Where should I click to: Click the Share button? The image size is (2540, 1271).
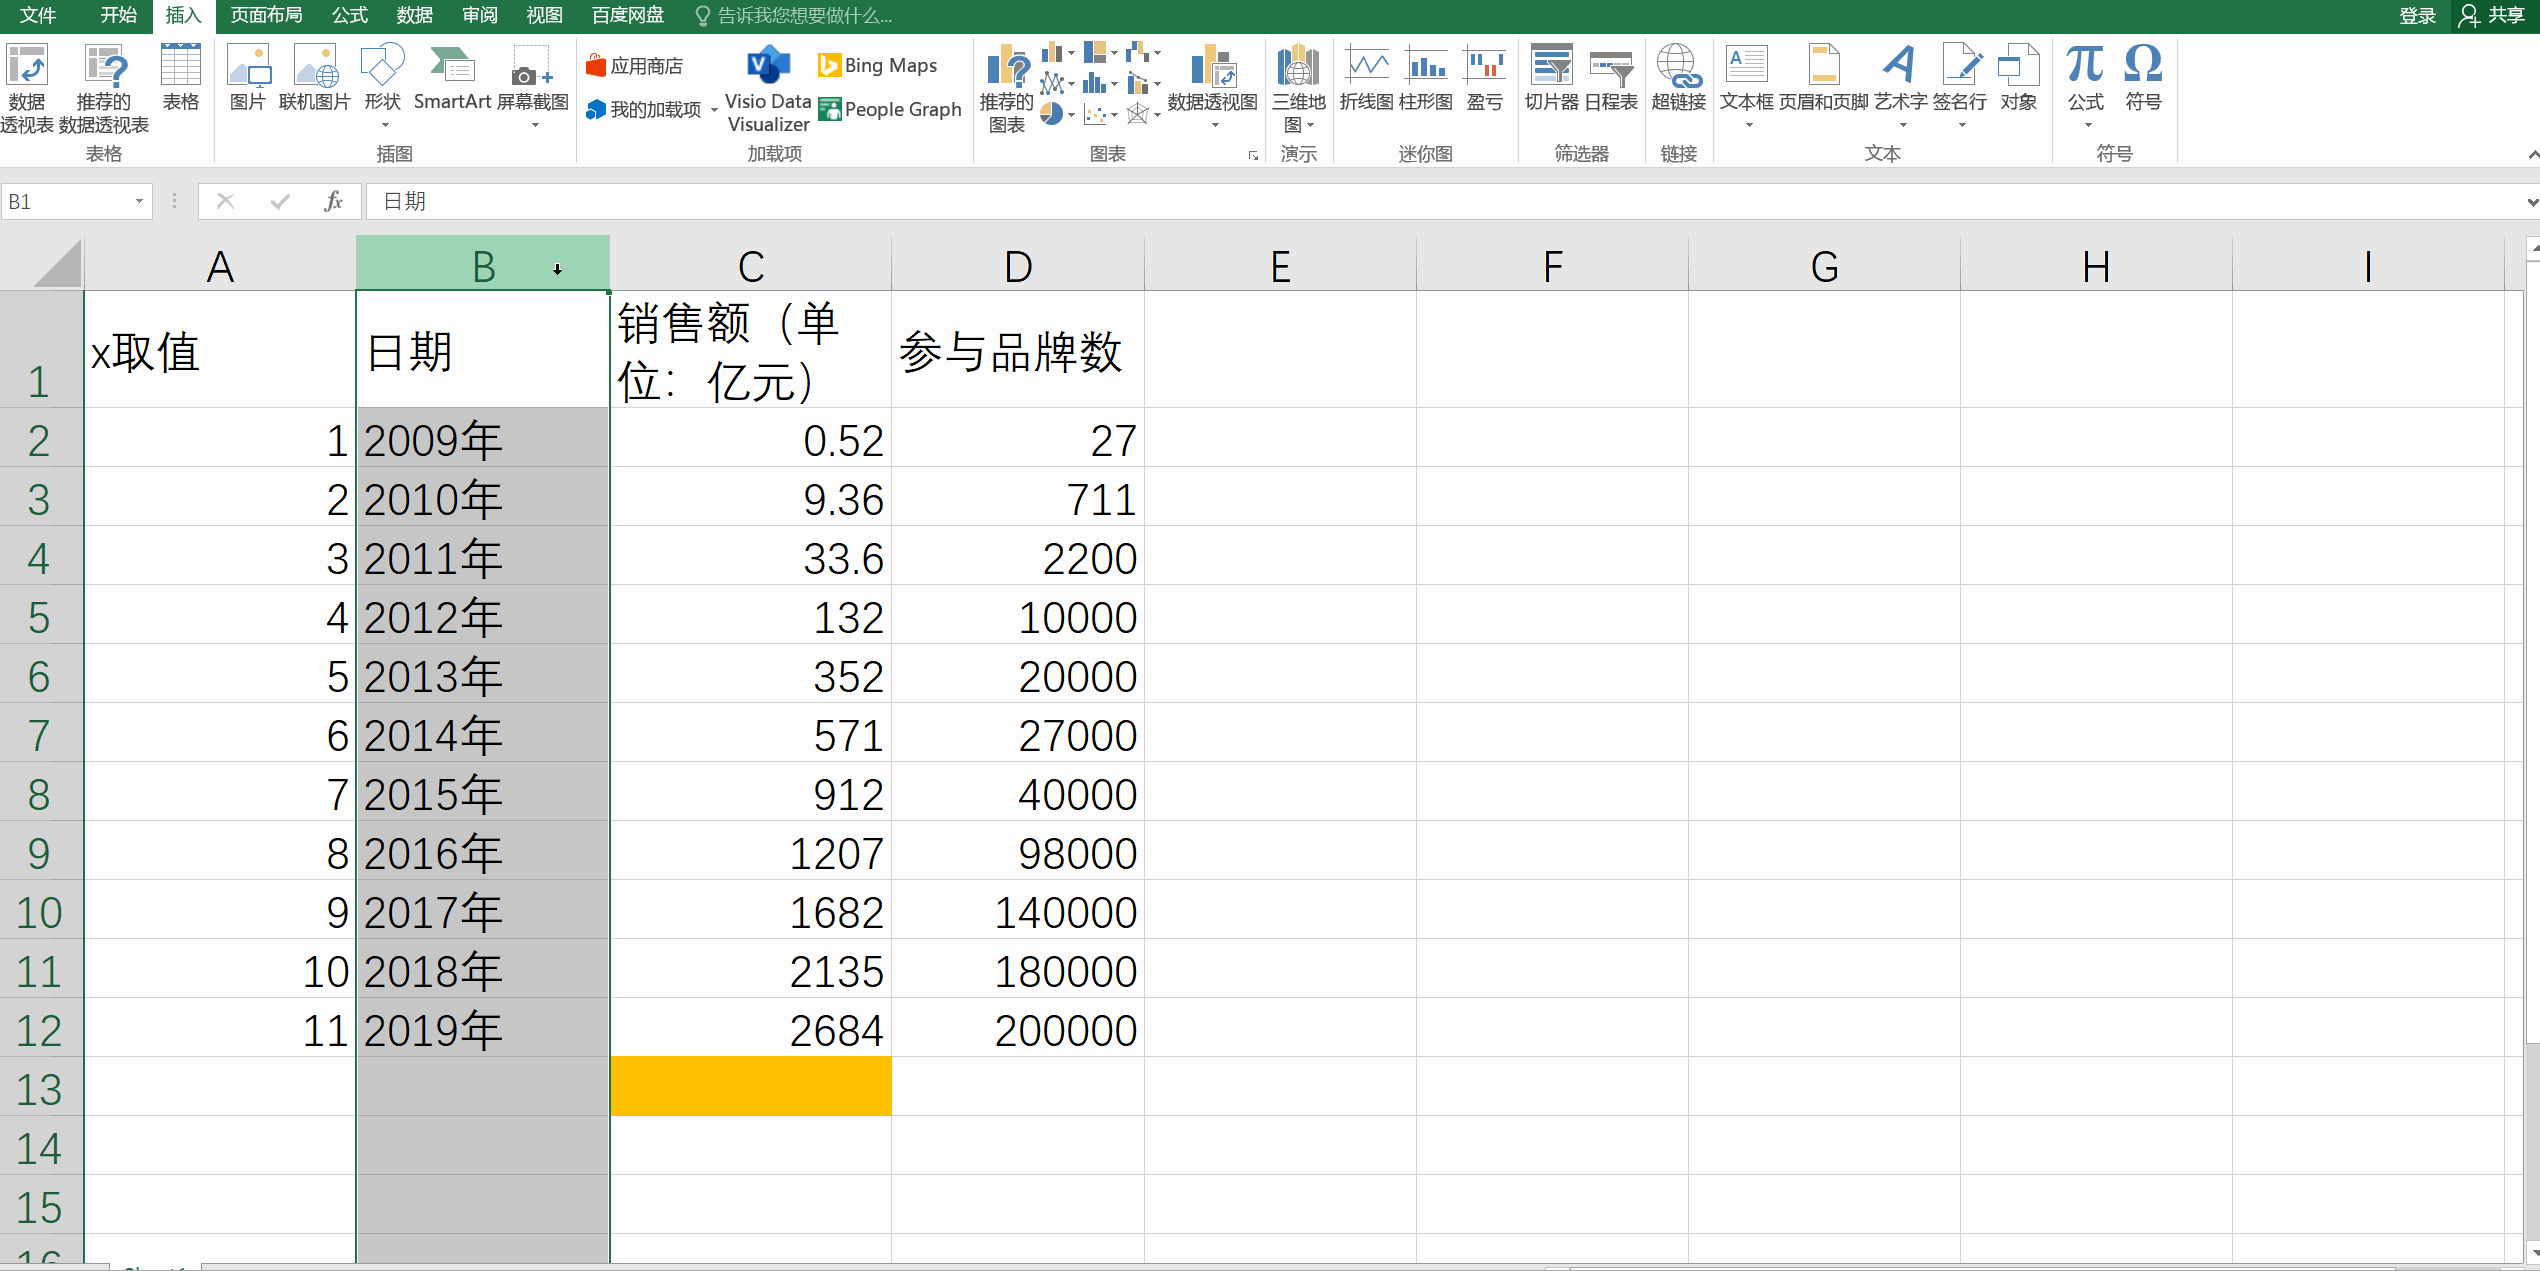(2496, 15)
